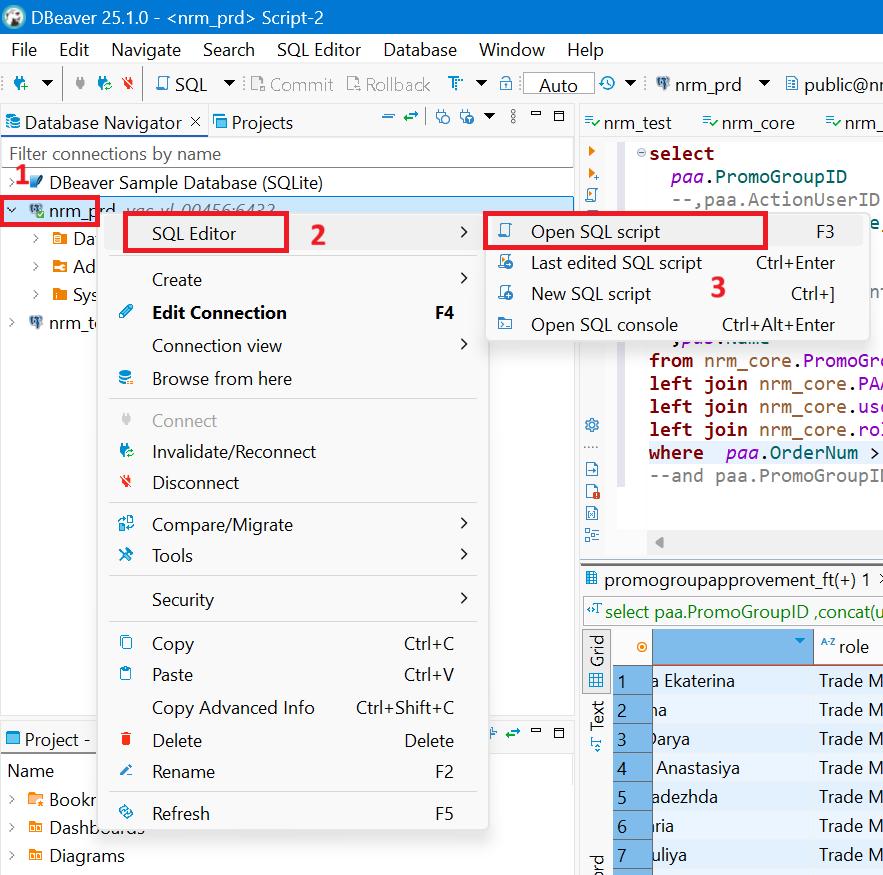
Task: Click the Commit toolbar button
Action: (x=292, y=84)
